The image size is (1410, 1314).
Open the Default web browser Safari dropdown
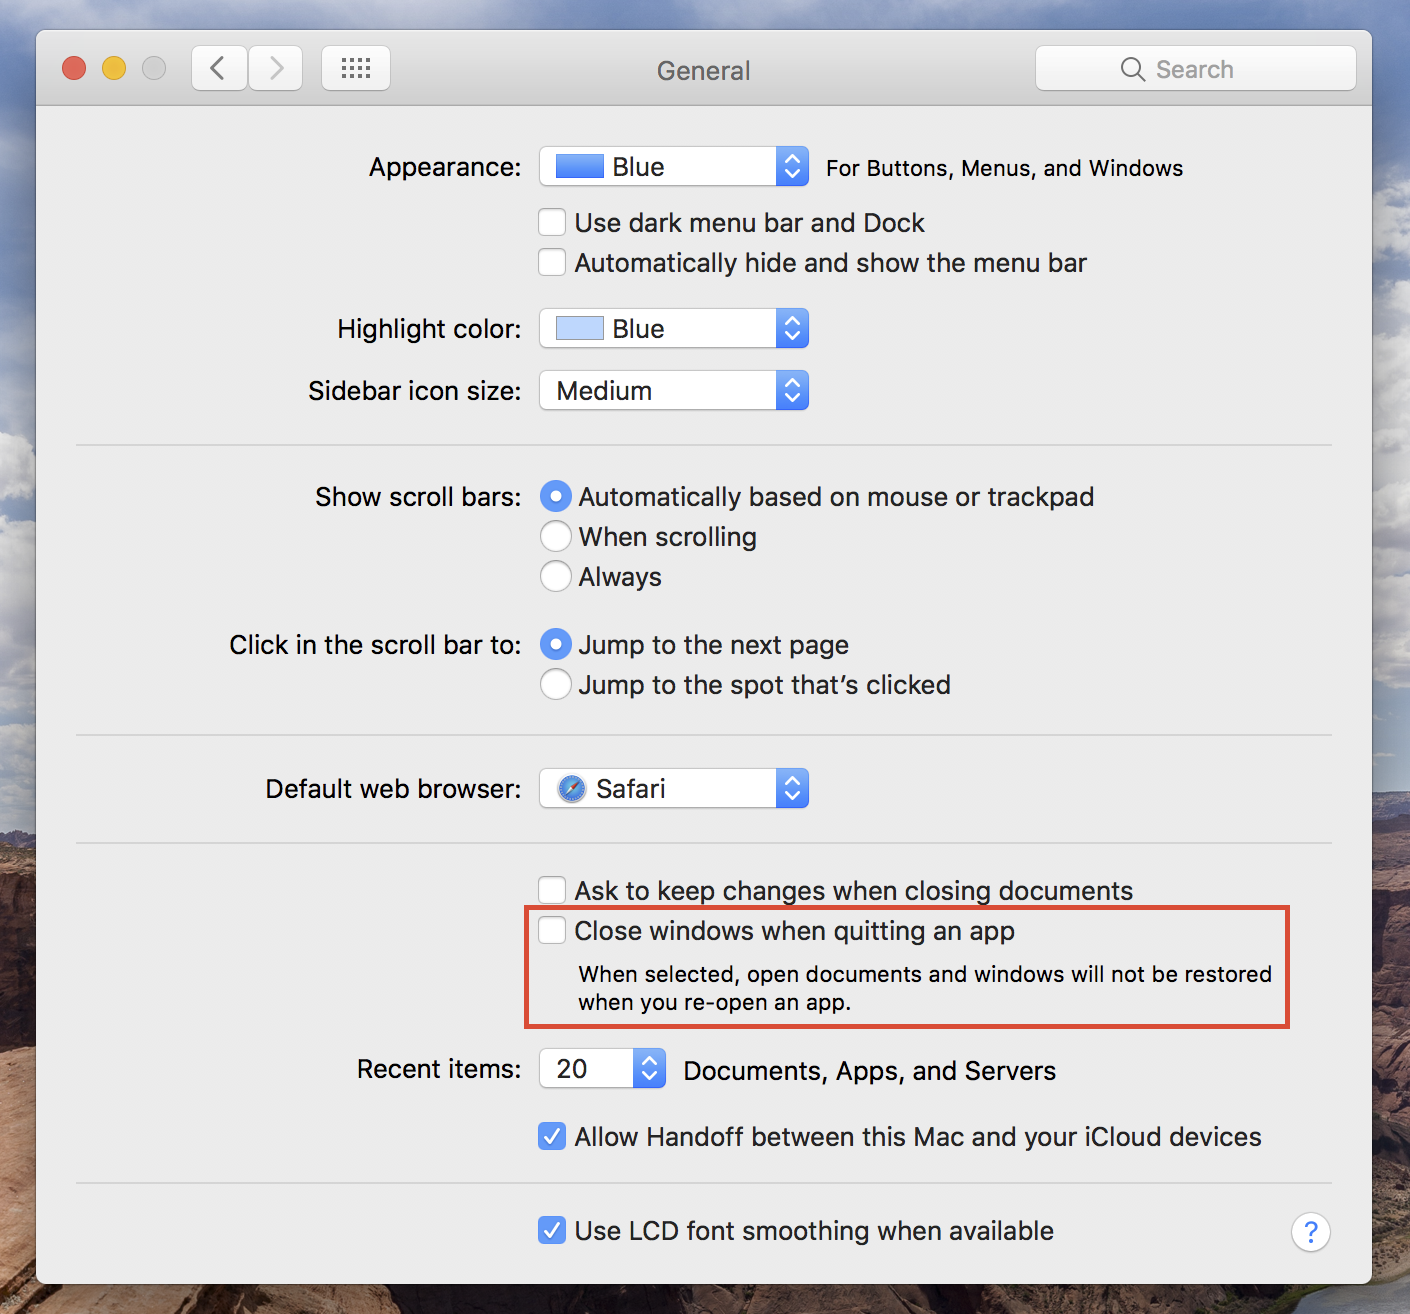tap(674, 789)
